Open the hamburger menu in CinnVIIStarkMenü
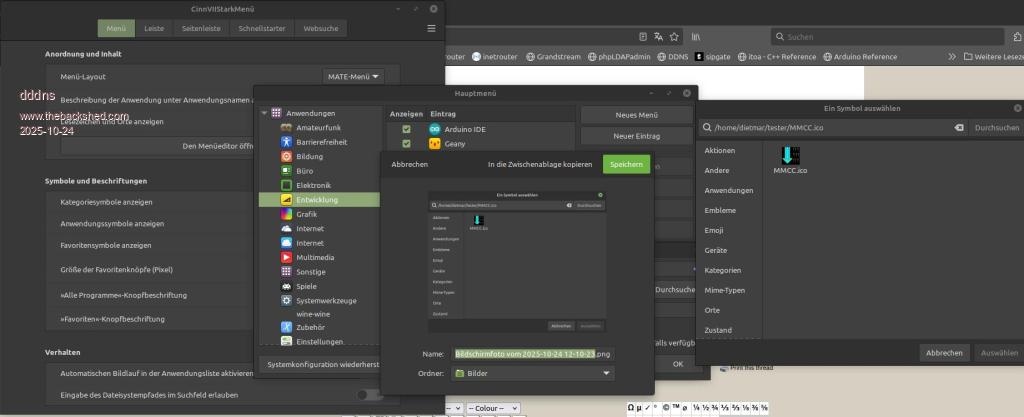This screenshot has height=417, width=1024. (431, 28)
